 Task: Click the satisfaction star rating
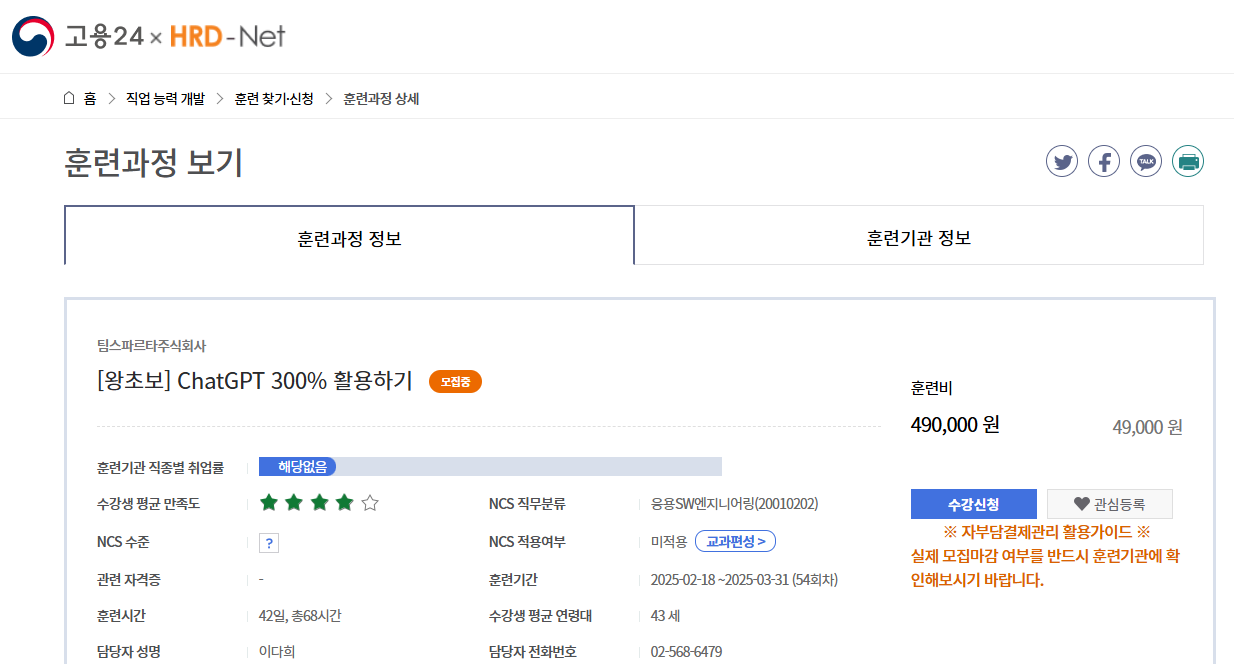tap(319, 503)
